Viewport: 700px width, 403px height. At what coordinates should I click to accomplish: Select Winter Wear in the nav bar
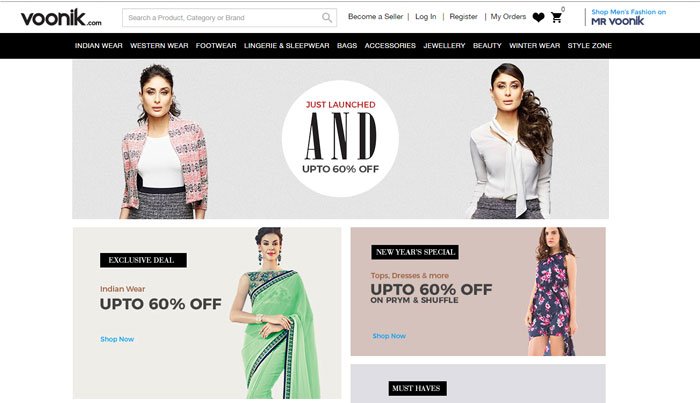(x=534, y=46)
